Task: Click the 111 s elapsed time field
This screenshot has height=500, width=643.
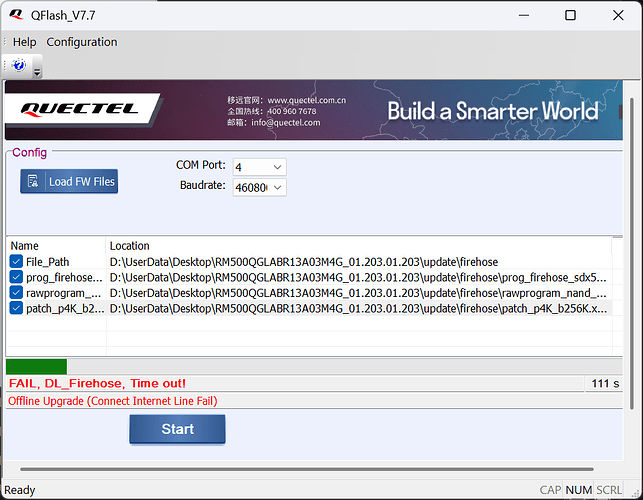Action: [x=605, y=384]
